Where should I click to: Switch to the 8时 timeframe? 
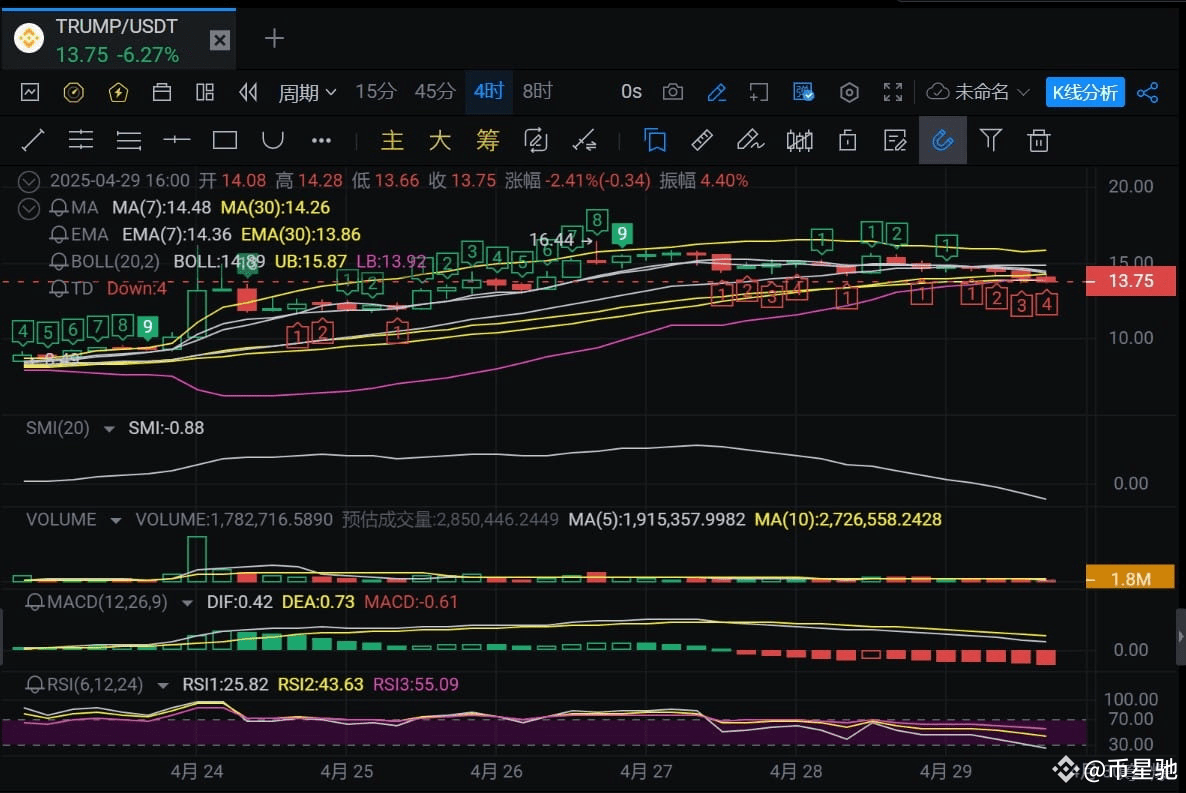tap(537, 92)
